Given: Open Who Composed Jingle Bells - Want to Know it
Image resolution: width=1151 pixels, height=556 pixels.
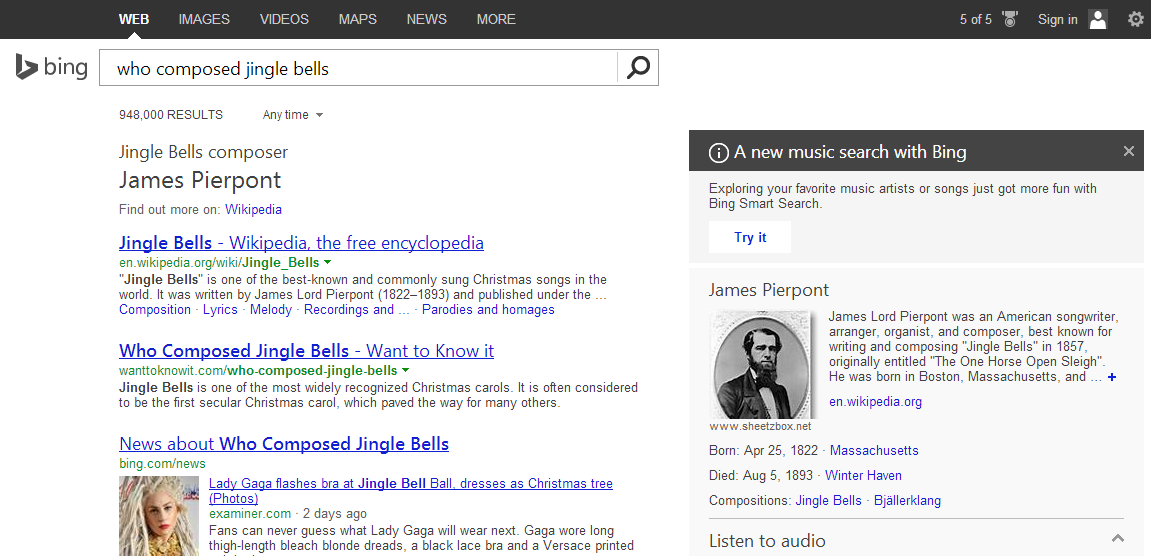Looking at the screenshot, I should 306,350.
